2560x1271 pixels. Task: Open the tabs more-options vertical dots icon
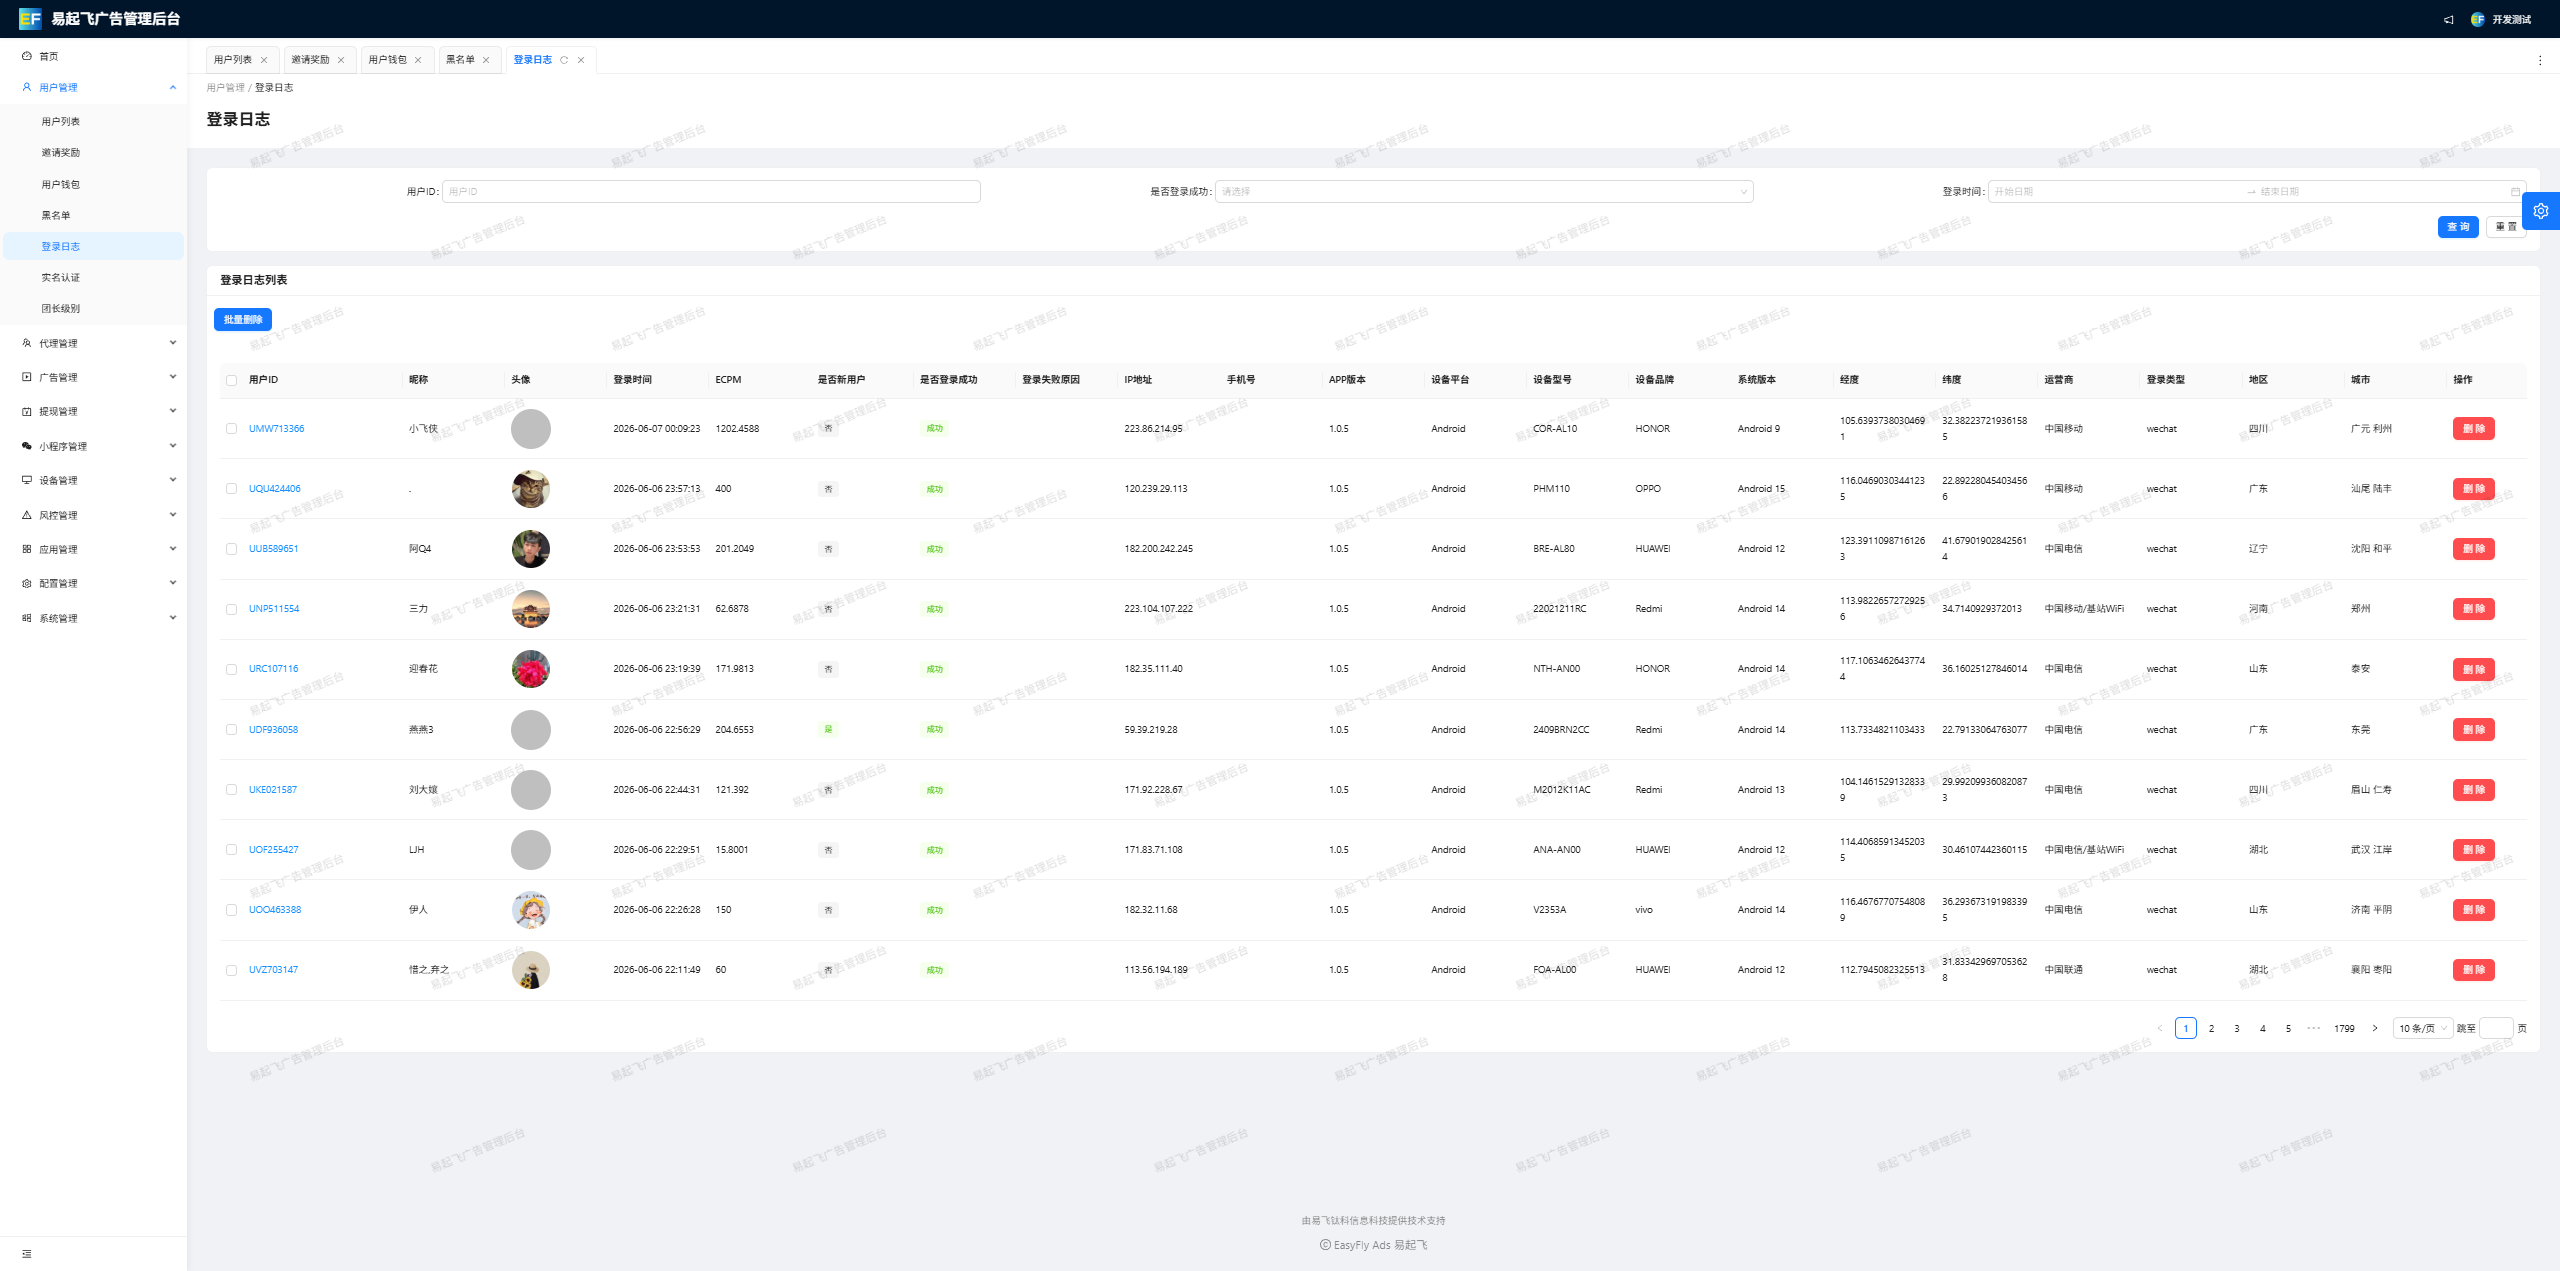pos(2540,60)
